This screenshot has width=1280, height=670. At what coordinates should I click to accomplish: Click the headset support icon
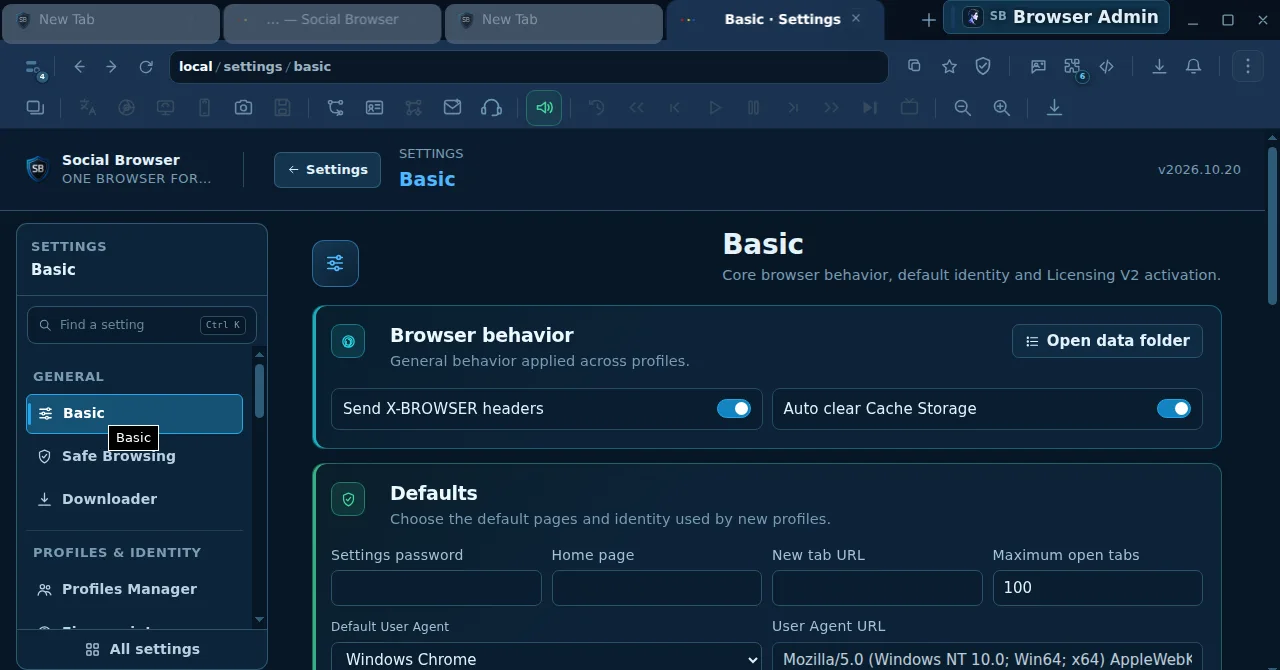491,108
